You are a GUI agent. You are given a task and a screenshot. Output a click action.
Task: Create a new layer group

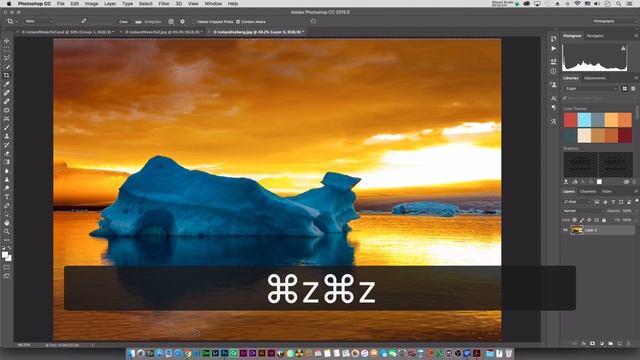[611, 344]
